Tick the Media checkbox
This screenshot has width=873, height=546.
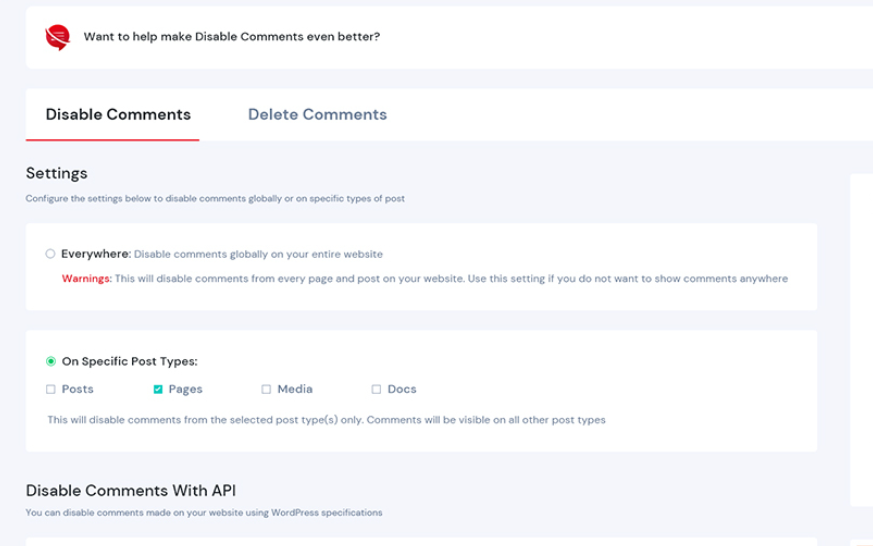pyautogui.click(x=266, y=390)
